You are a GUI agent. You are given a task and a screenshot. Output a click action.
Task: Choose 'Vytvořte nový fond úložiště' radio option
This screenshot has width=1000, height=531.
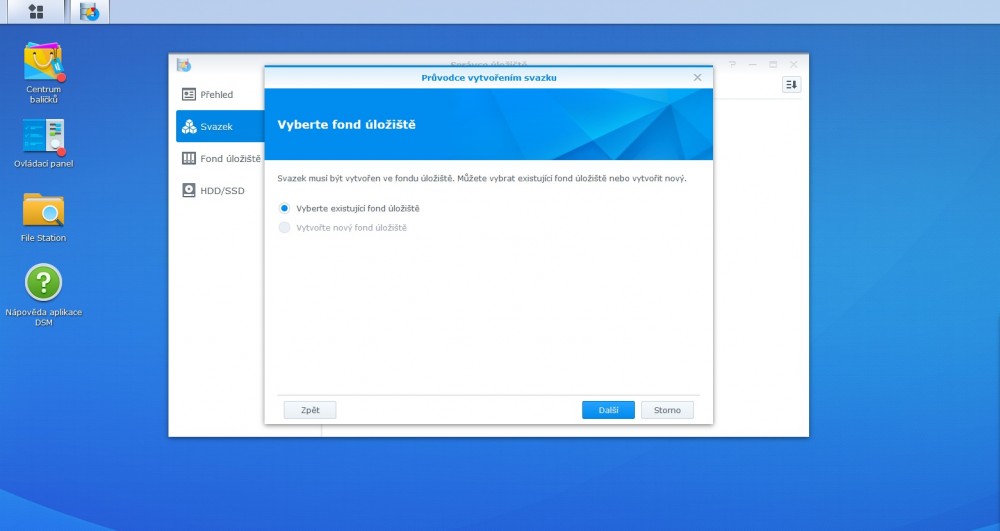point(285,228)
